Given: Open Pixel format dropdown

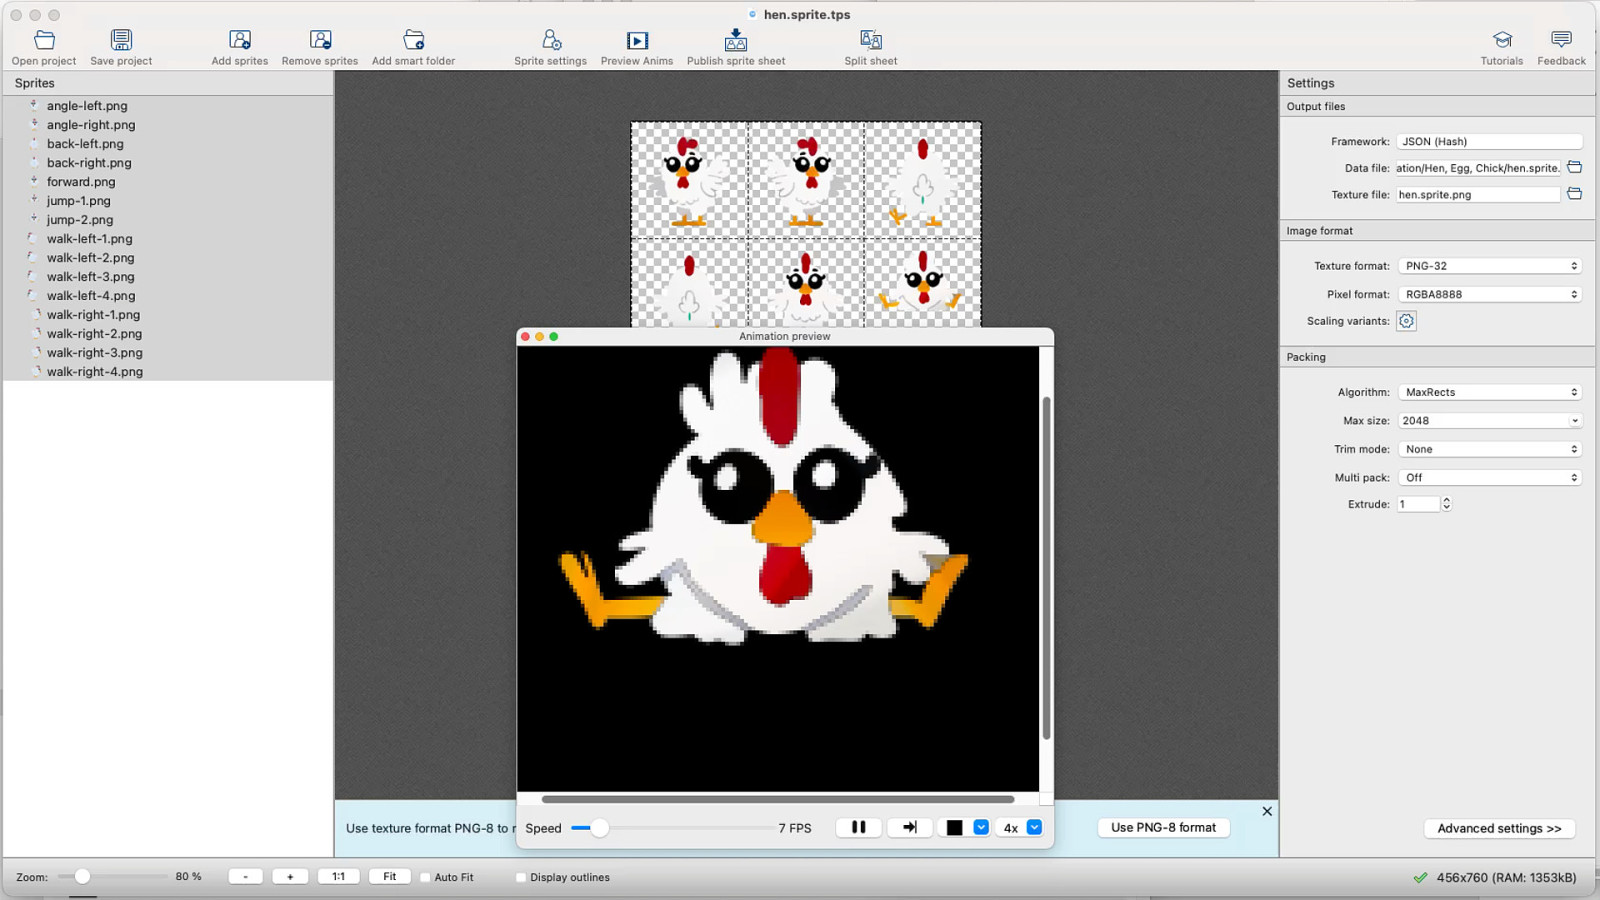Looking at the screenshot, I should (x=1489, y=294).
